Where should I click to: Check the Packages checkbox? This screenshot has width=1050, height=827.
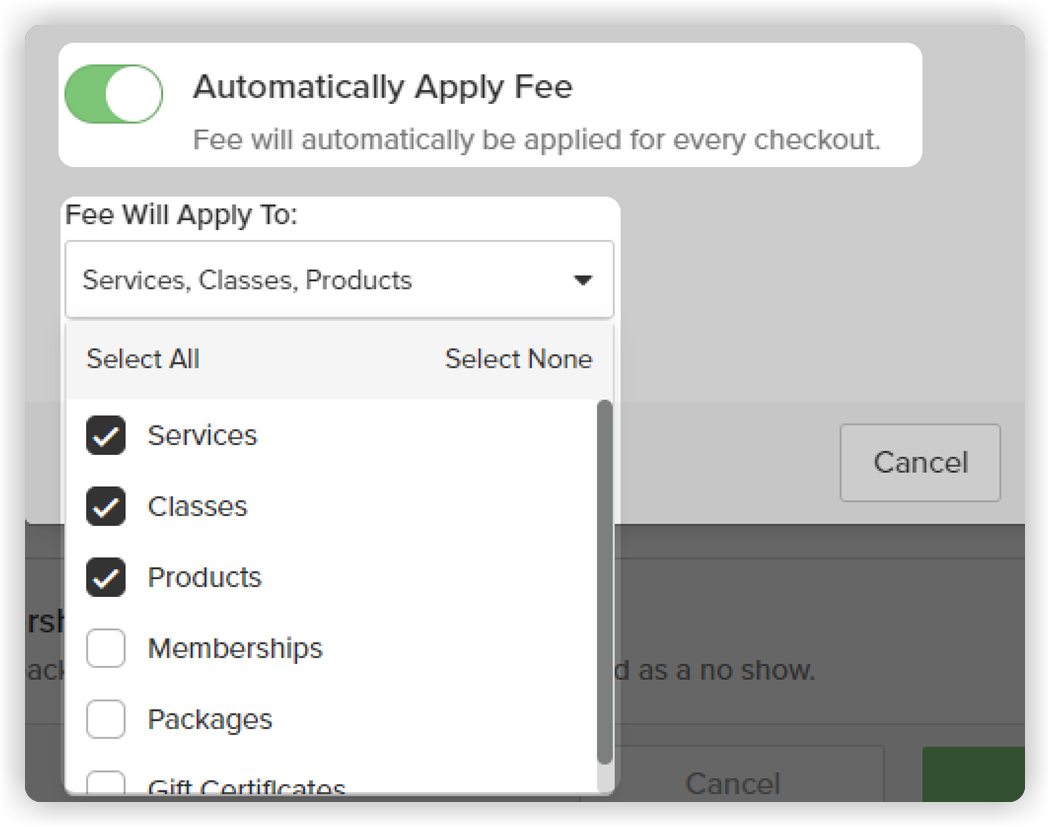pyautogui.click(x=106, y=719)
